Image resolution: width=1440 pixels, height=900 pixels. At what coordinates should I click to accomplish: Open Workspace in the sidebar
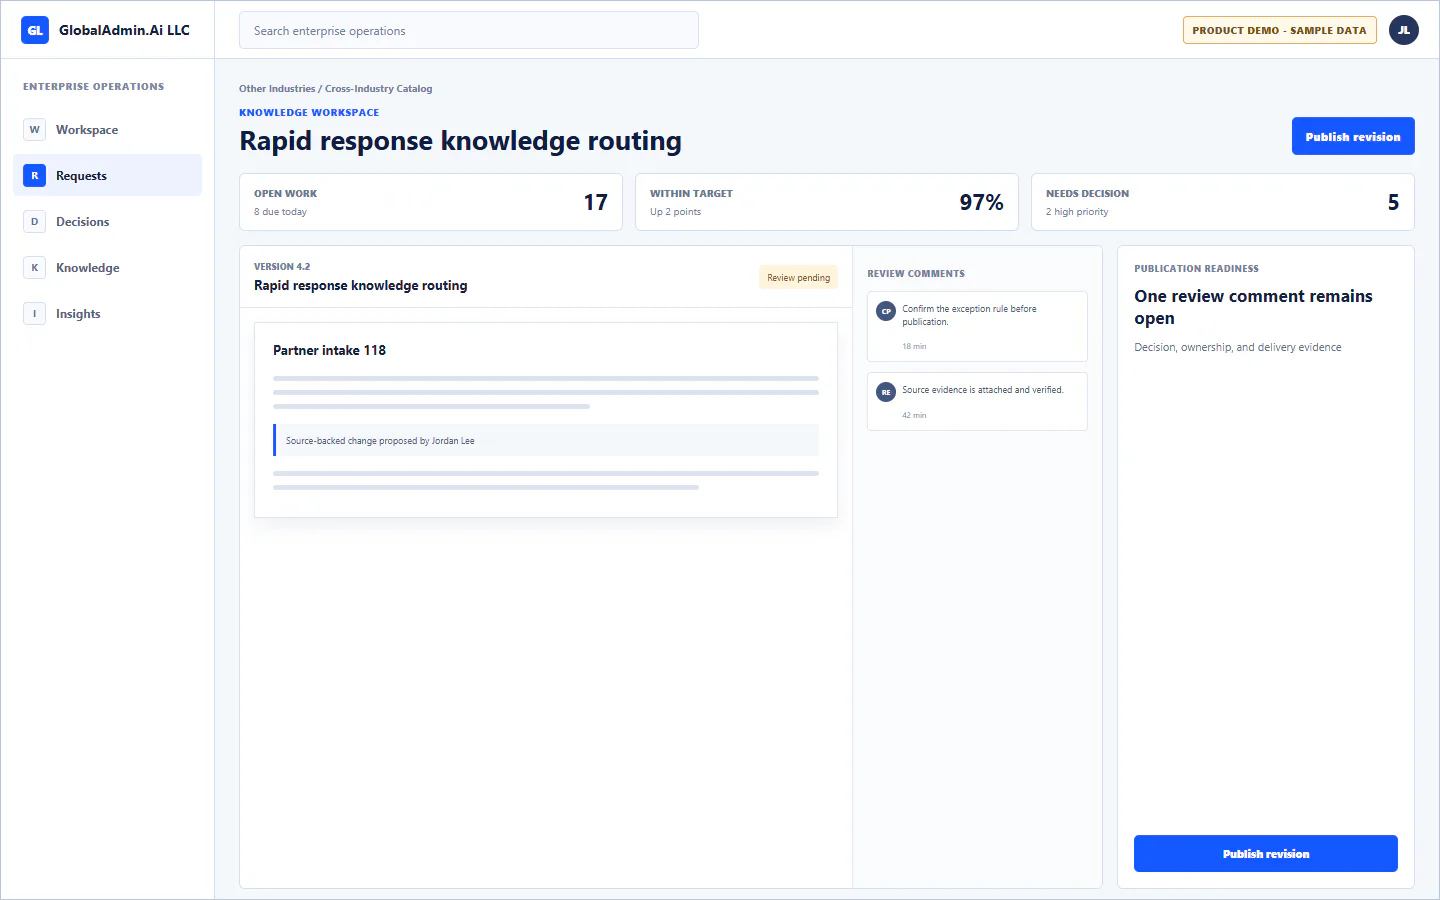(107, 130)
